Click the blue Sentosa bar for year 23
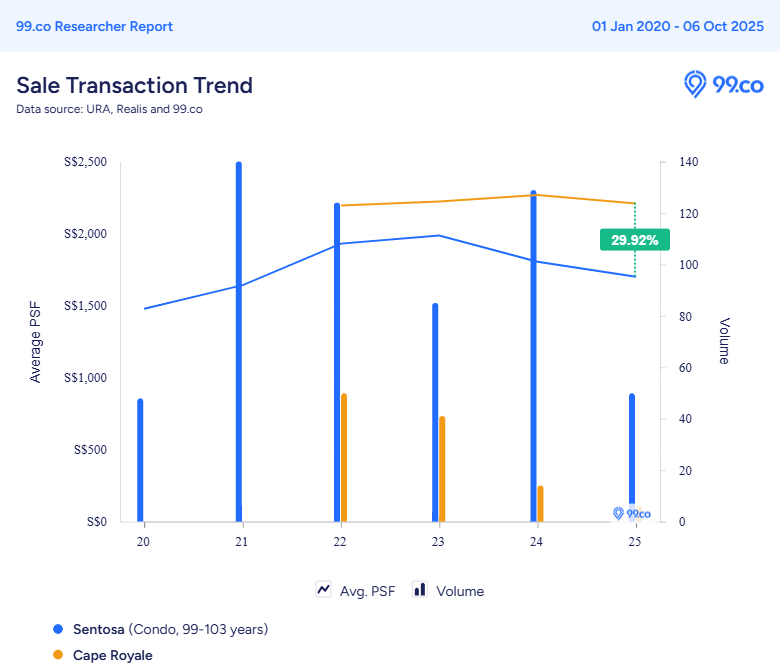 (x=435, y=412)
